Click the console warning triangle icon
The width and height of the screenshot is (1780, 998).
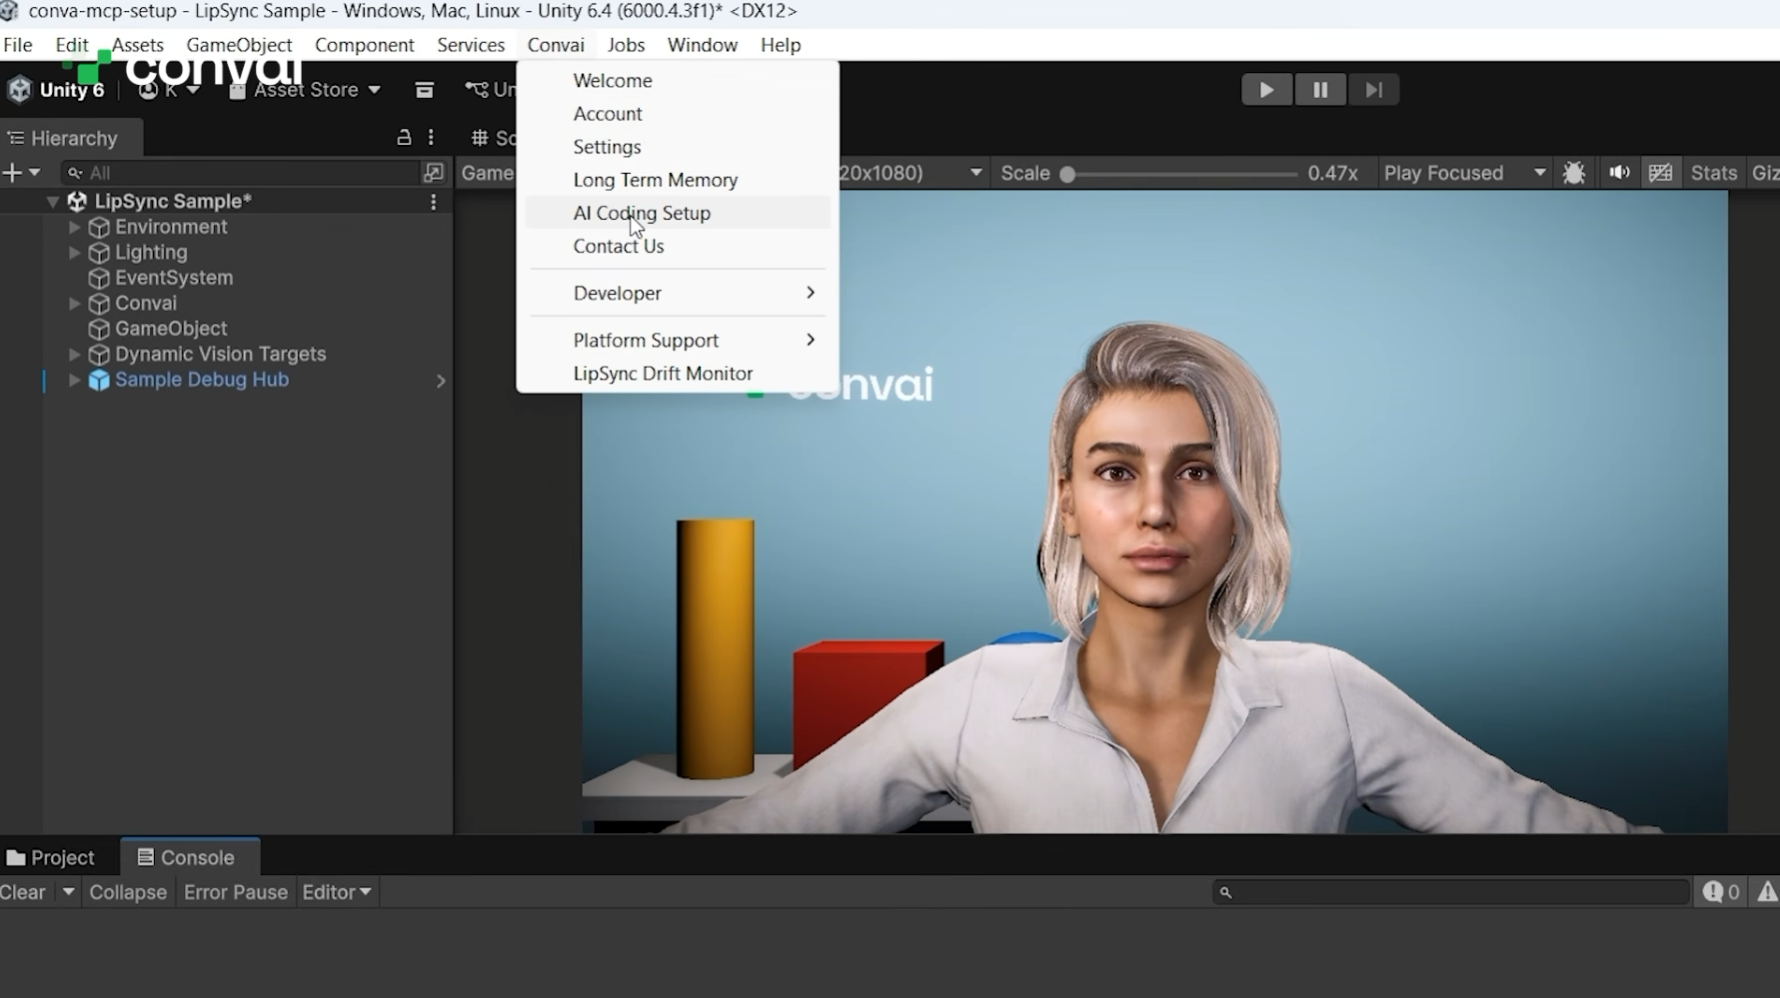[1767, 892]
